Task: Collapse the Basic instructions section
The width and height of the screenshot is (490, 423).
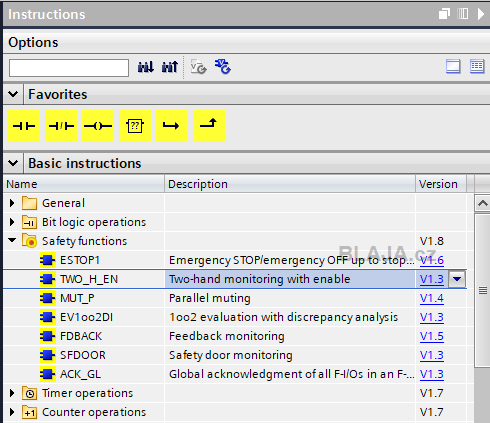Action: pos(13,163)
